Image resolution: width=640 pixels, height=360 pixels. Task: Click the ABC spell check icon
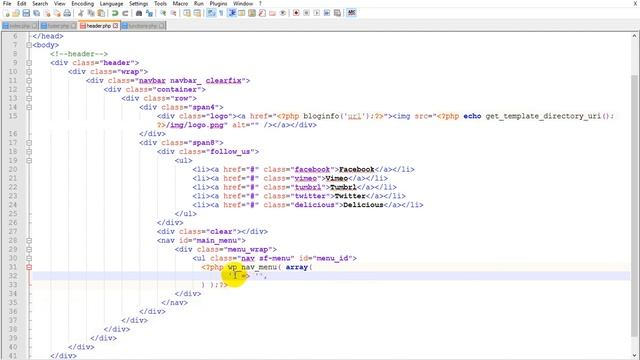[351, 13]
